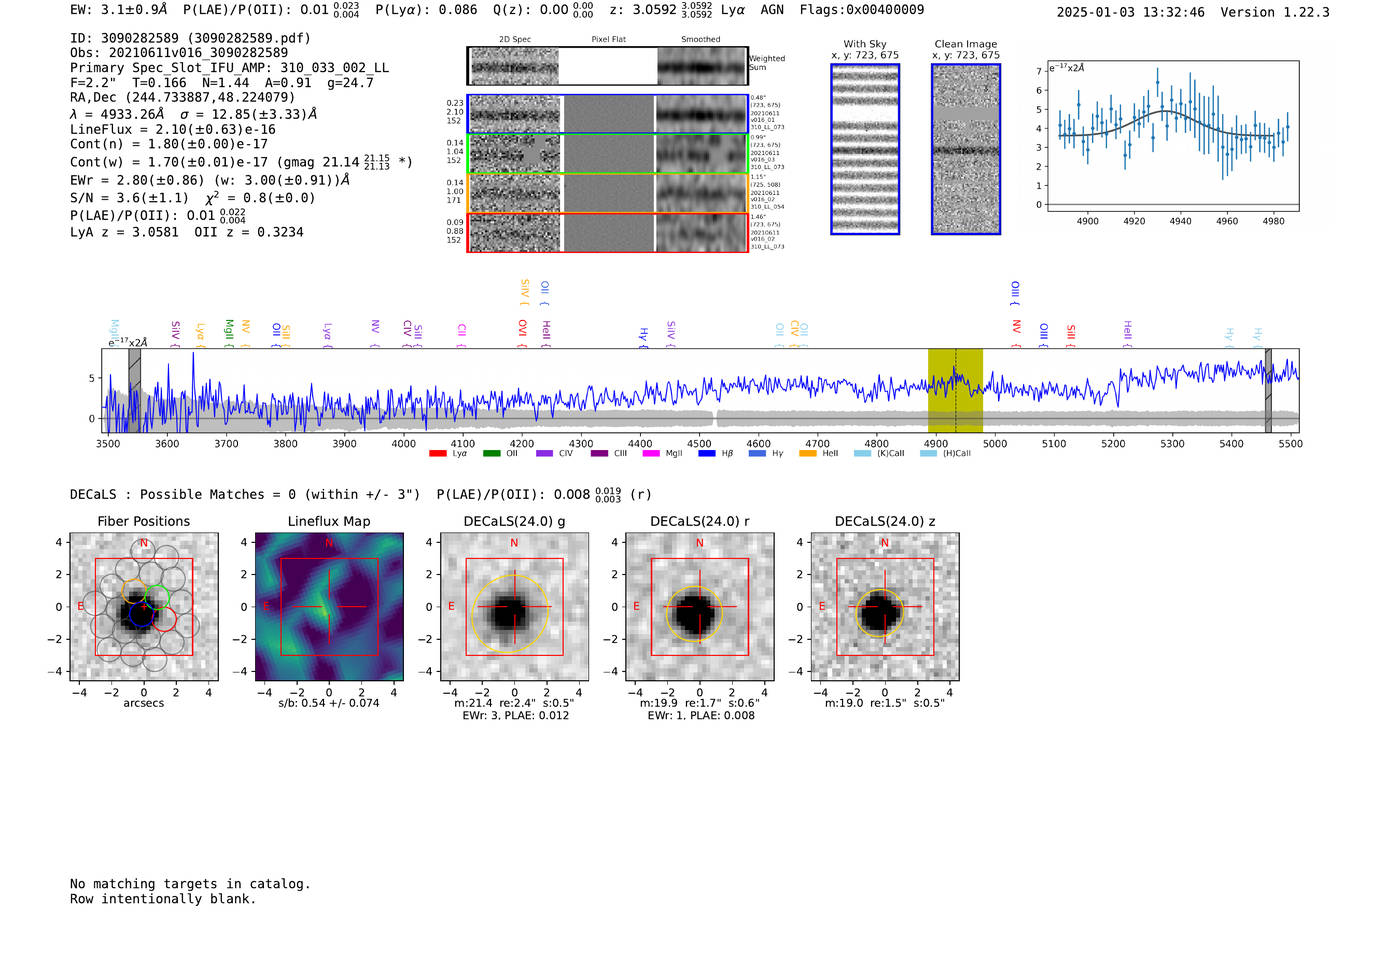Click the gray hatched band near 5460

click(1268, 390)
